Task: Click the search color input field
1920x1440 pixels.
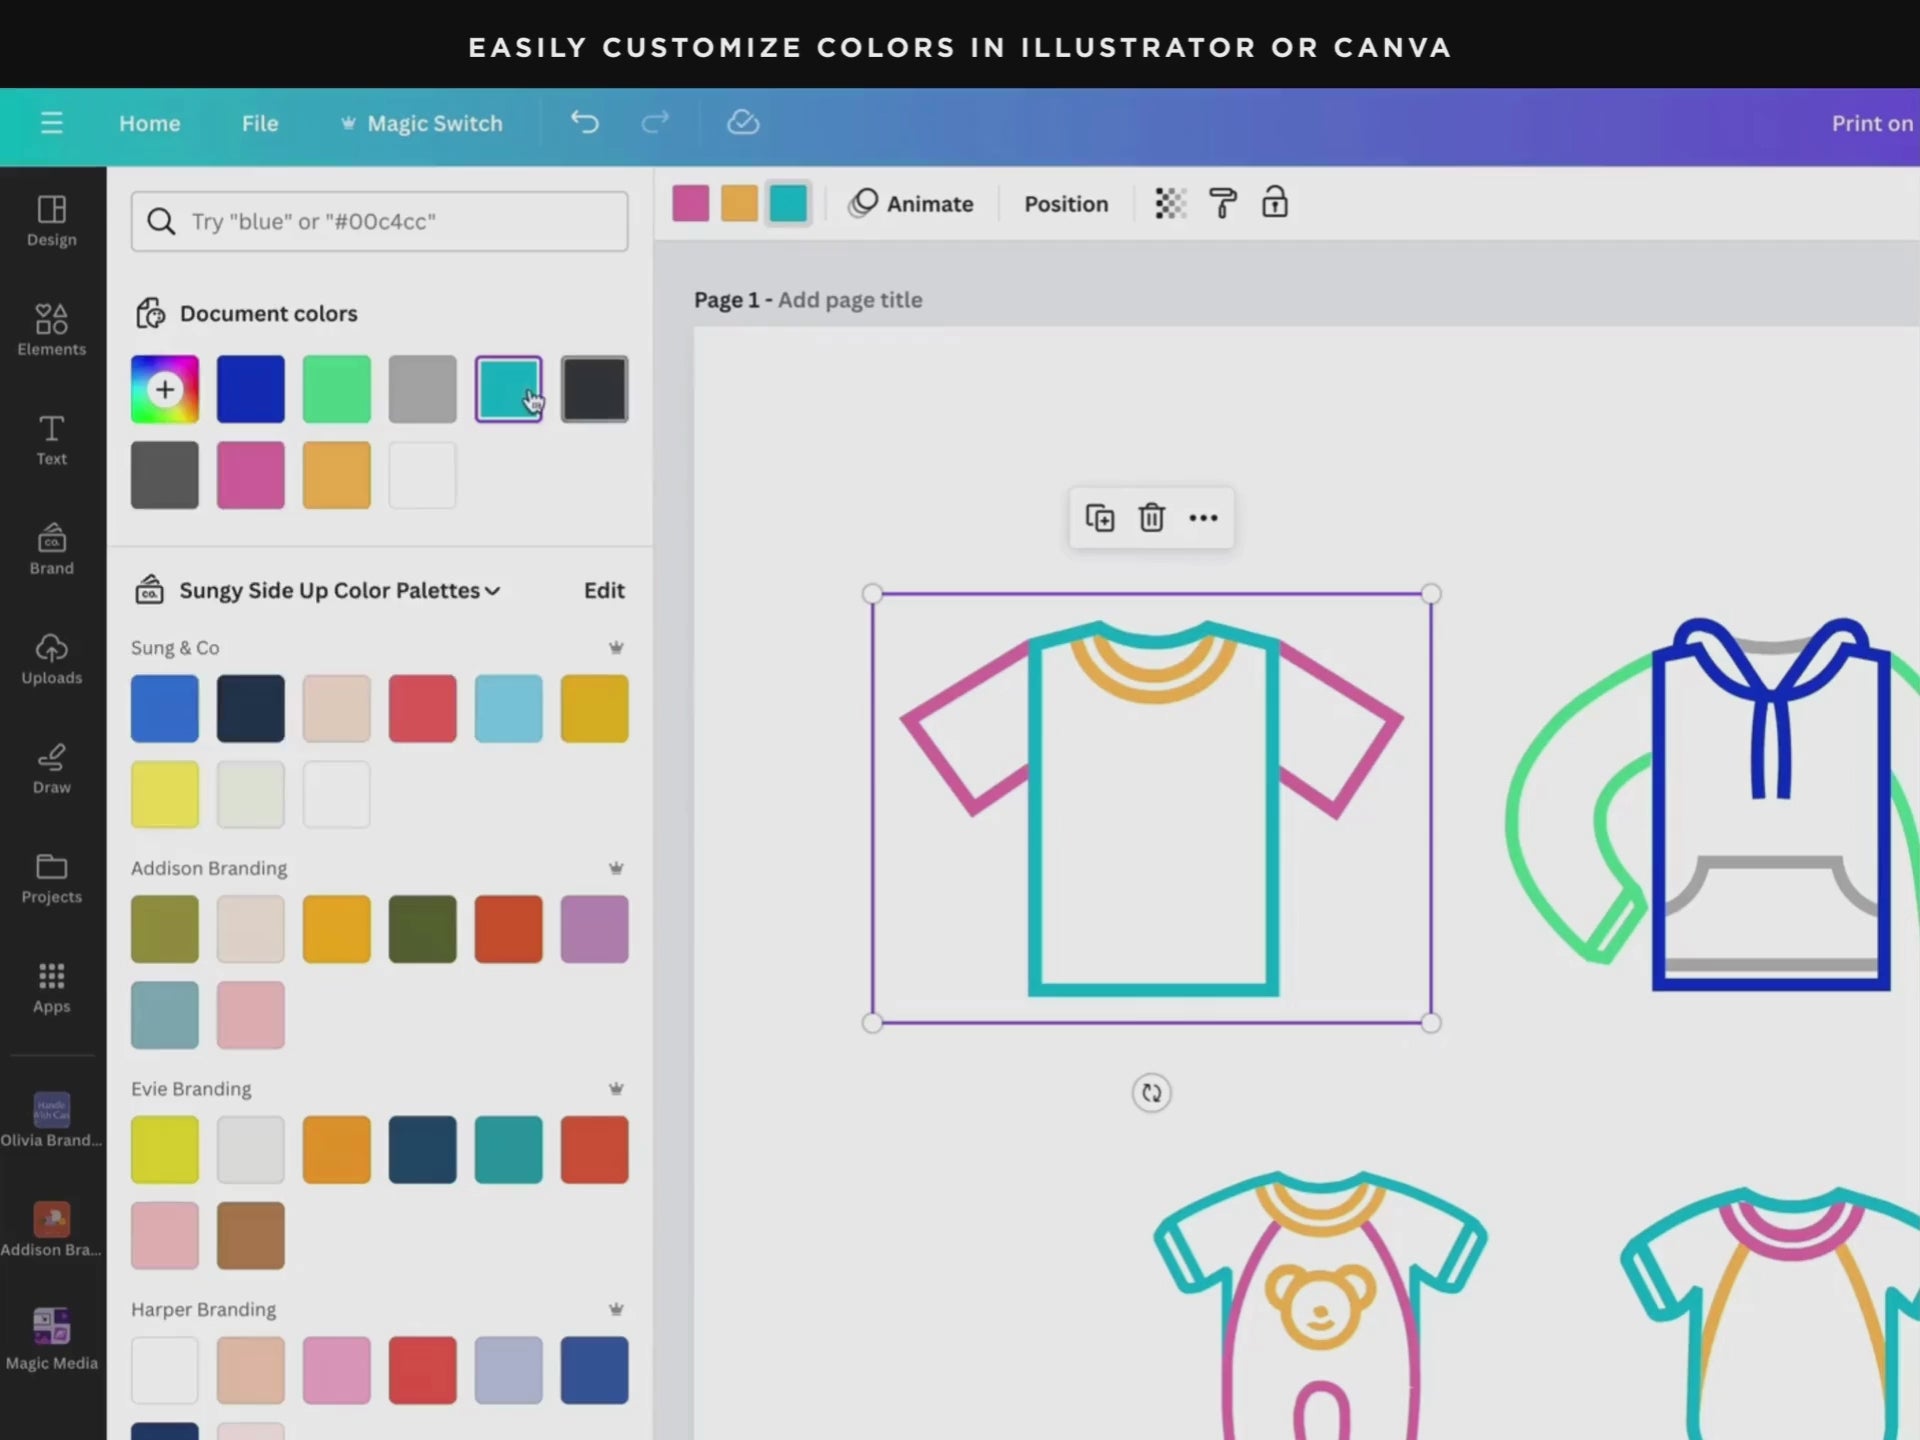Action: pos(379,221)
